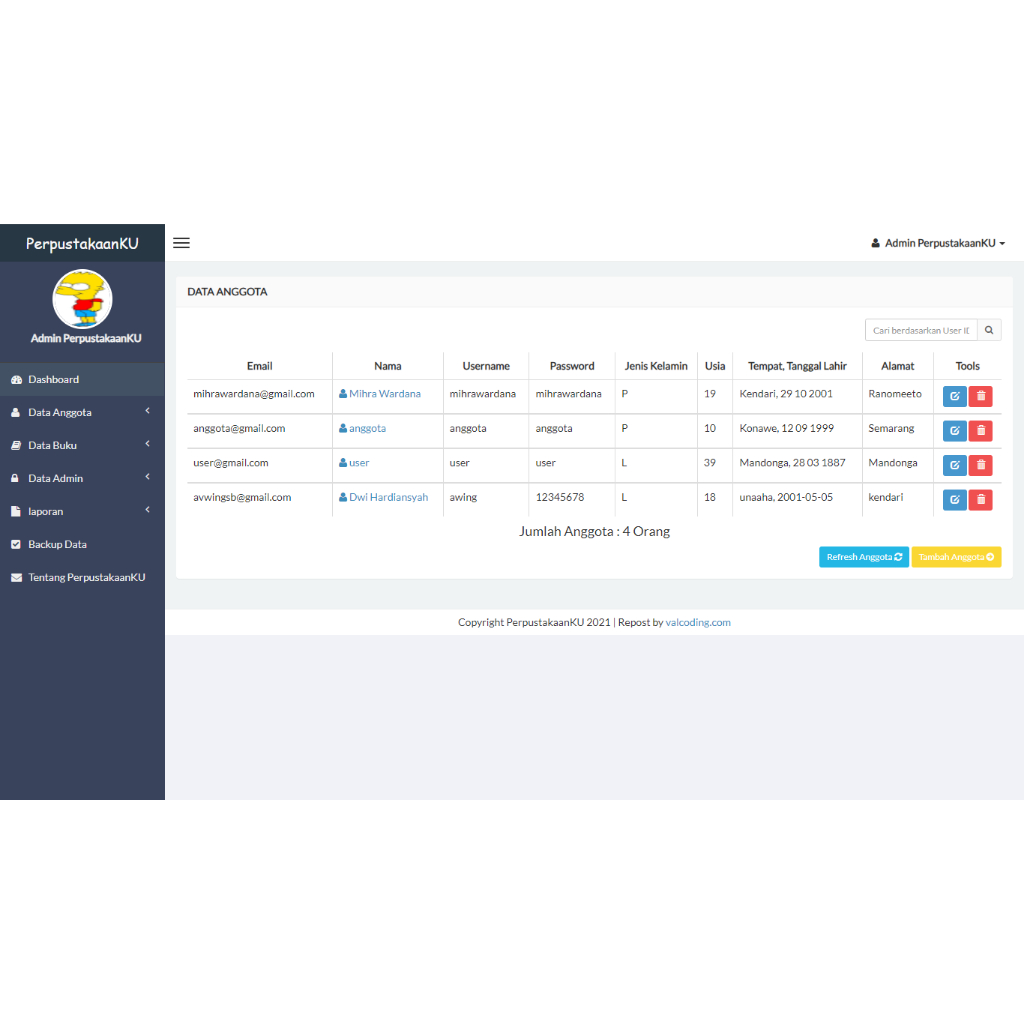Open Dashboard in the sidebar
This screenshot has width=1024, height=1024.
coord(82,379)
